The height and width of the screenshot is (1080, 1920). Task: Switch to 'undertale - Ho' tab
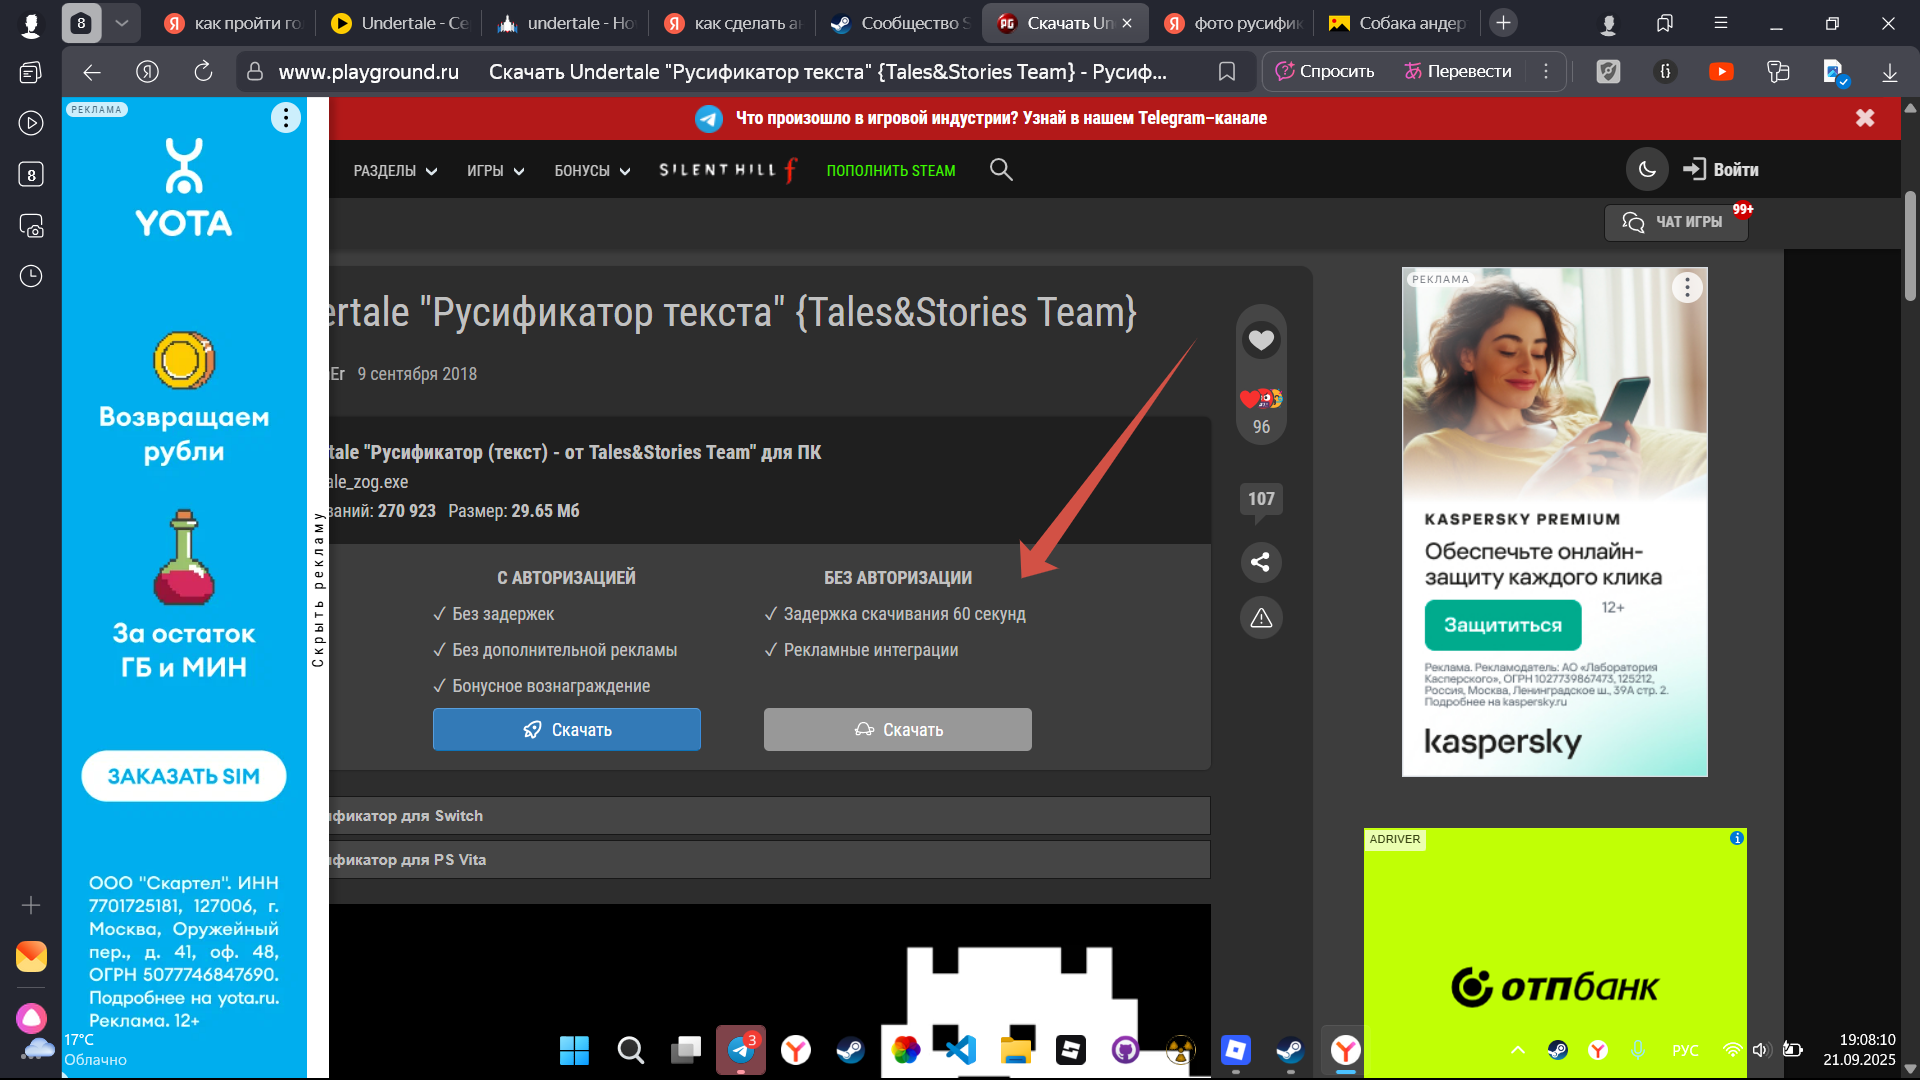click(x=566, y=23)
